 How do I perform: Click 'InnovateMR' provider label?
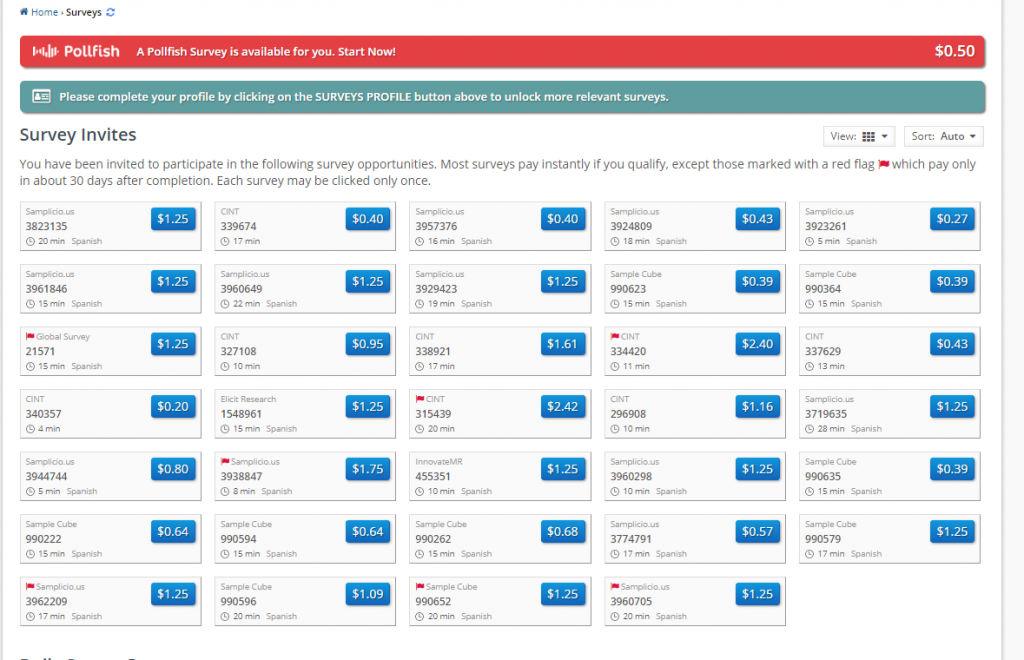pyautogui.click(x=439, y=462)
